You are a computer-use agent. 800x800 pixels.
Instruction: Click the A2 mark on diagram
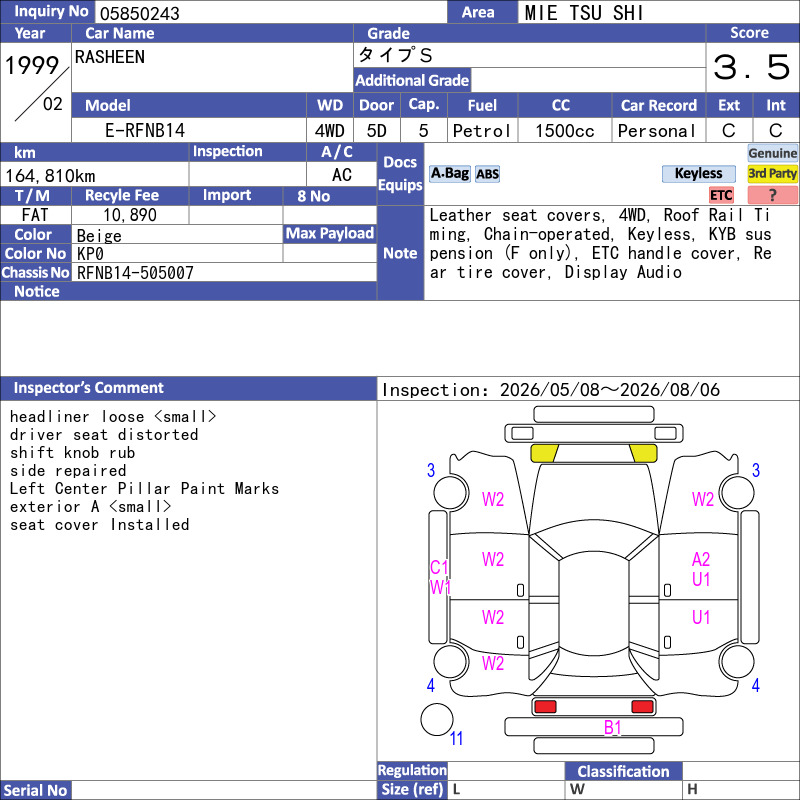point(701,560)
